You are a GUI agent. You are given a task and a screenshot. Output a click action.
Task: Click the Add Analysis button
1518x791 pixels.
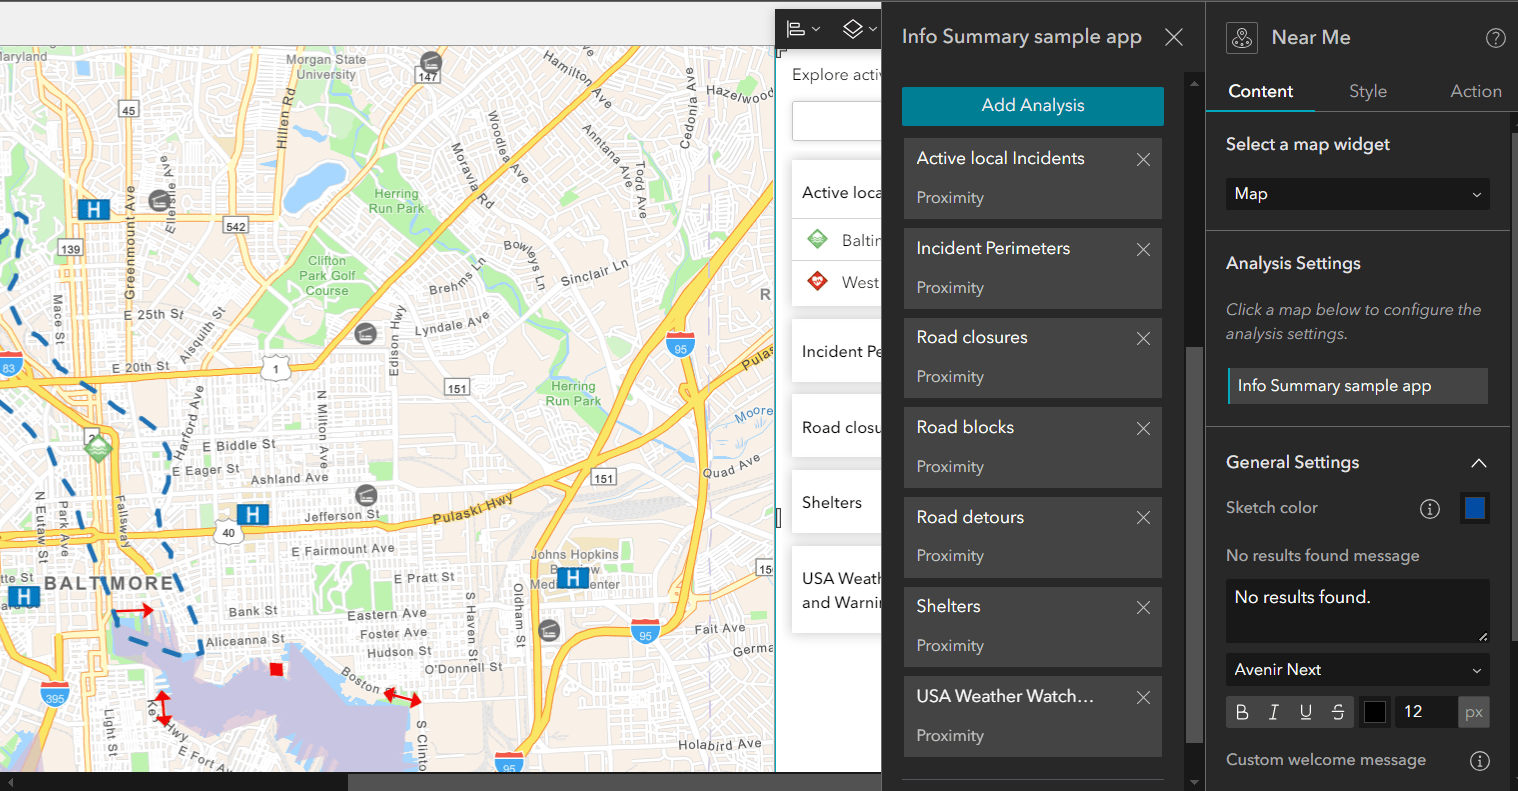pos(1032,106)
